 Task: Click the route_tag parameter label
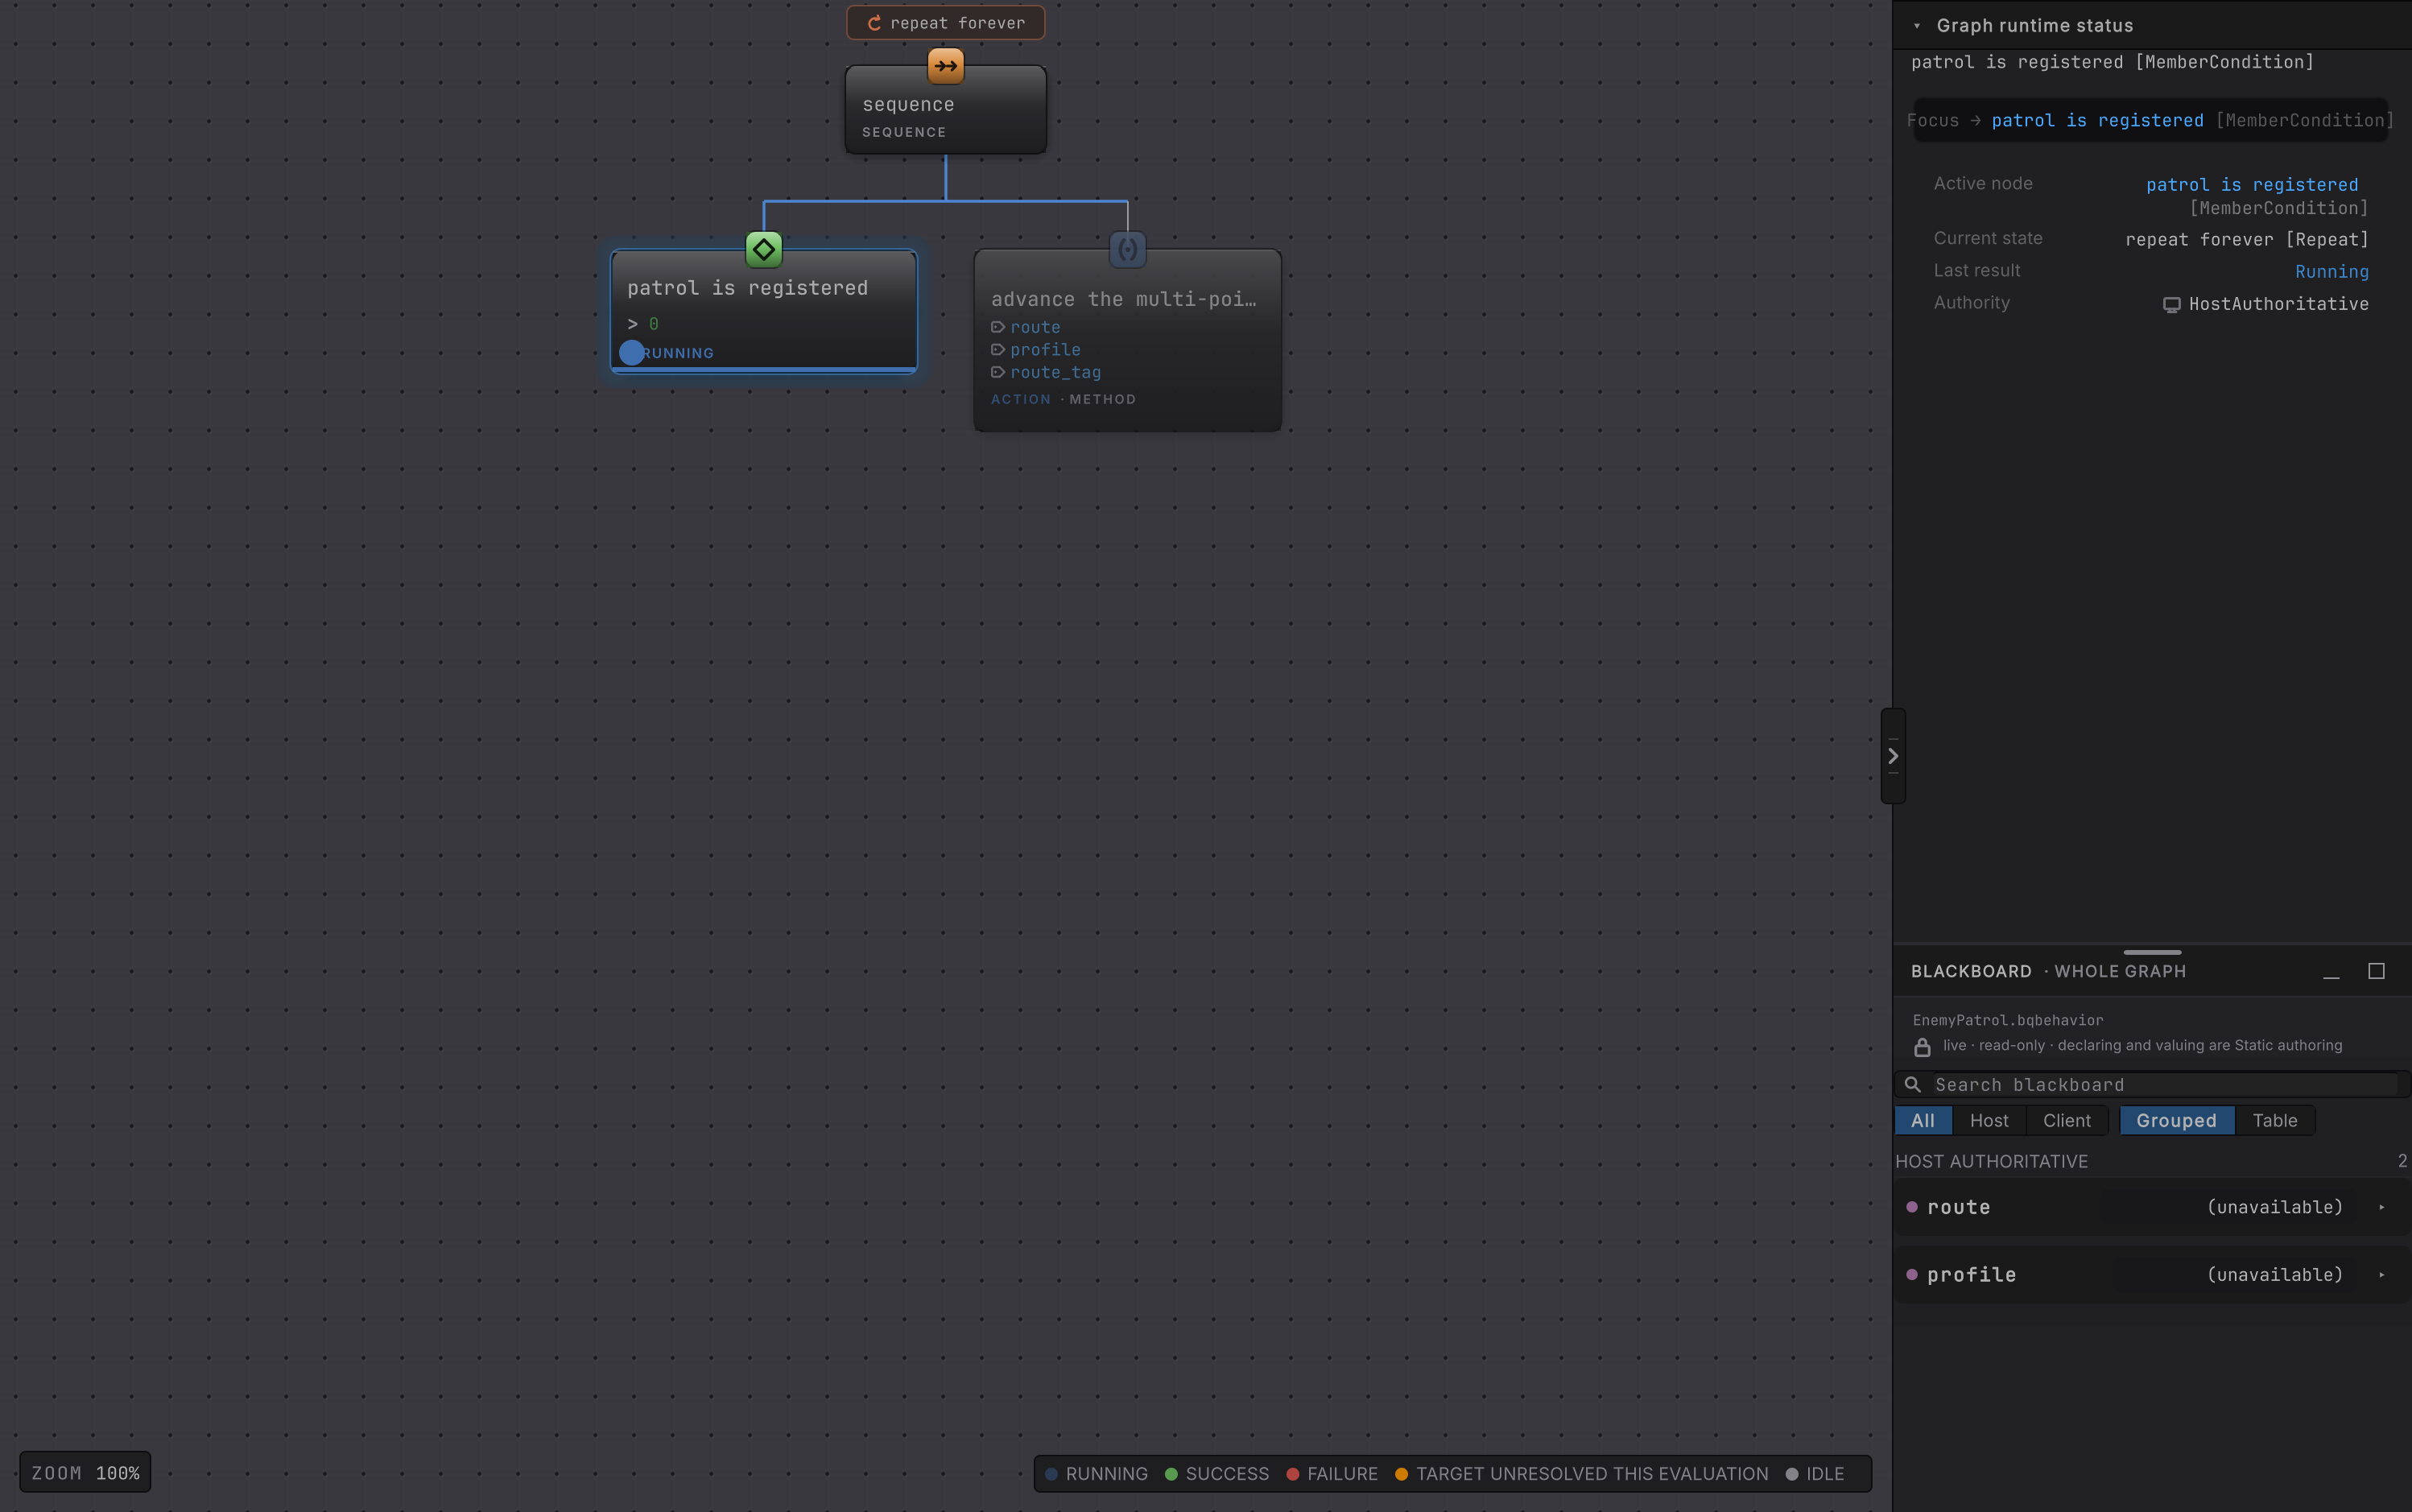1055,372
